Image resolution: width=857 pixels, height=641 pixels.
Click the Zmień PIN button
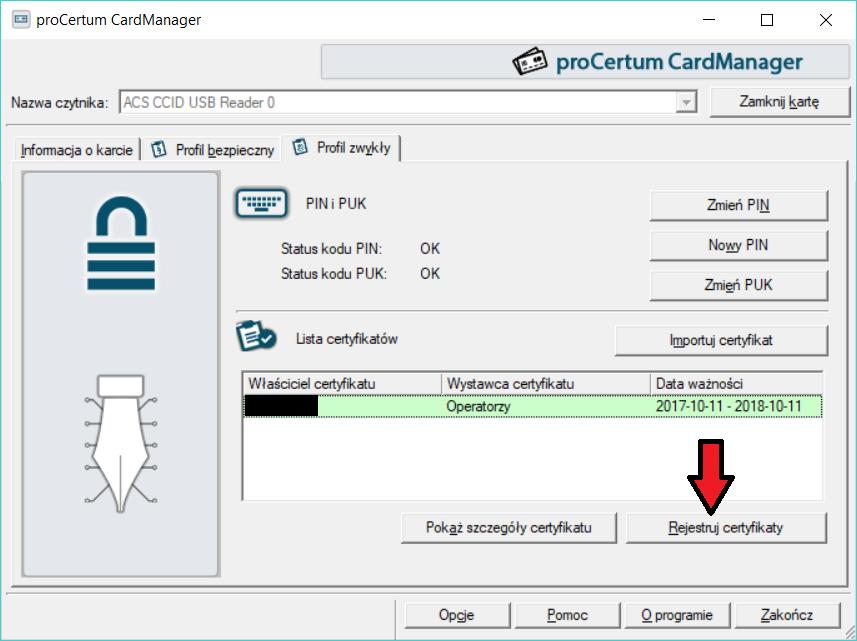[x=738, y=205]
